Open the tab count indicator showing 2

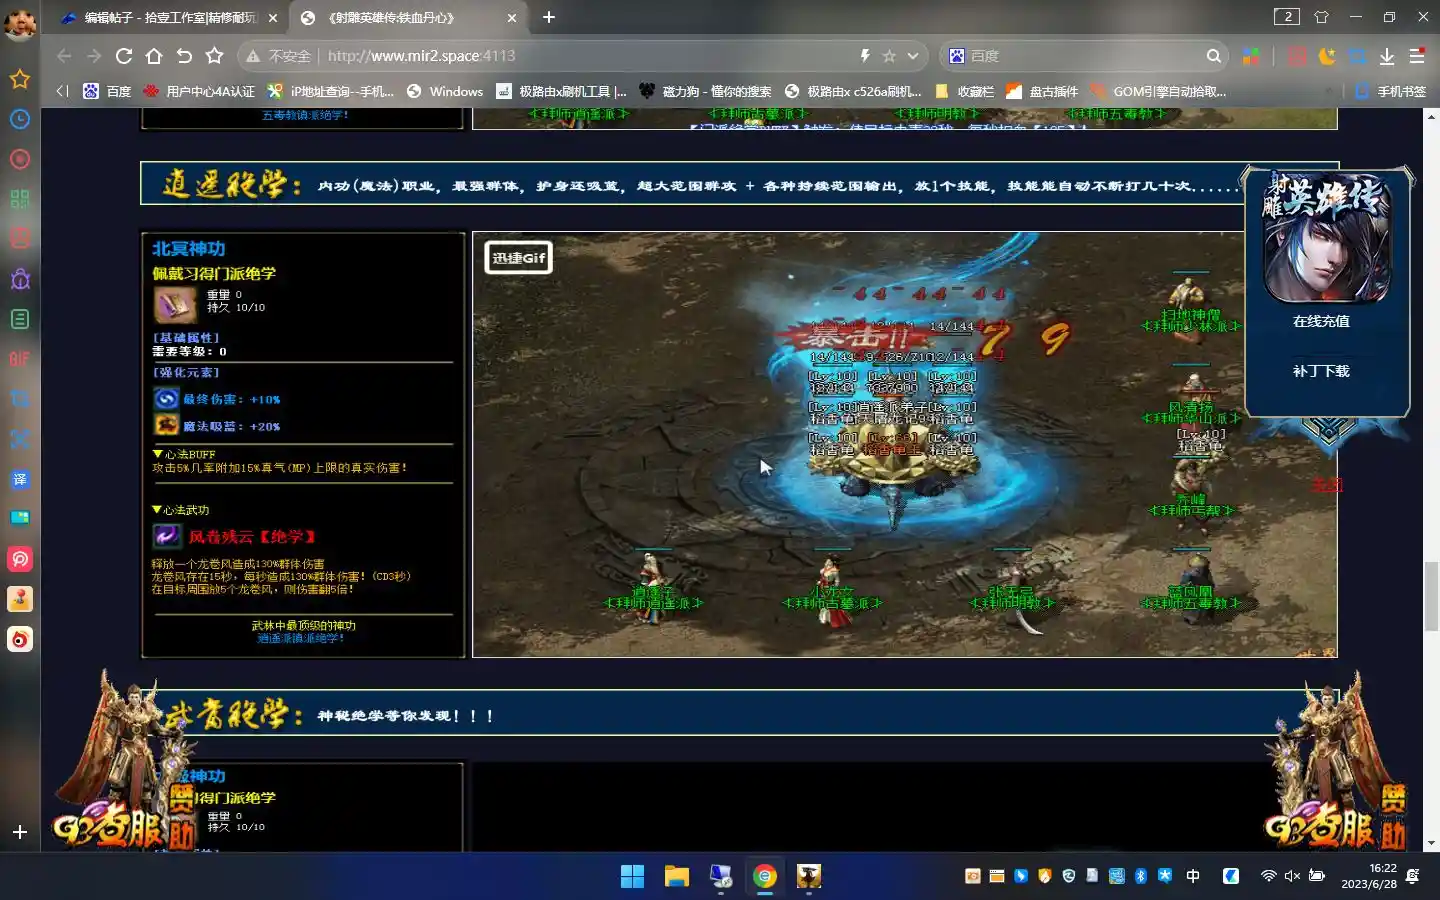pos(1287,17)
